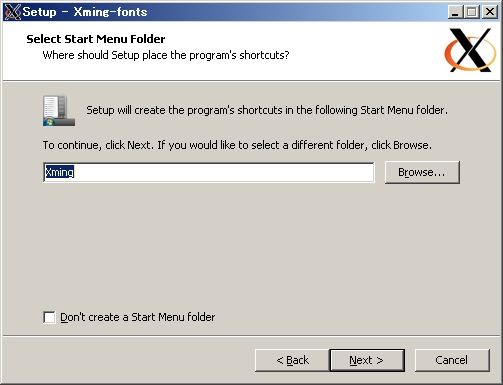Go back with the Back button

[292, 360]
